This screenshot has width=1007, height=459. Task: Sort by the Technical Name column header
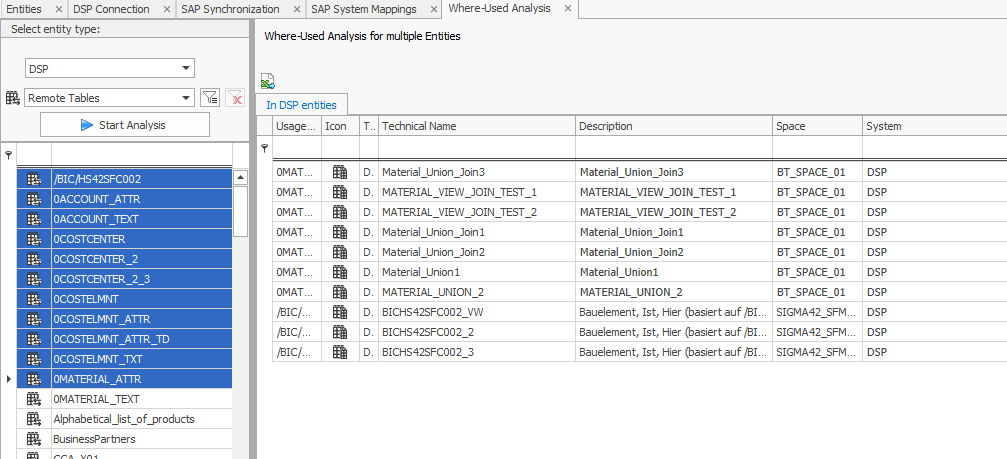(476, 126)
